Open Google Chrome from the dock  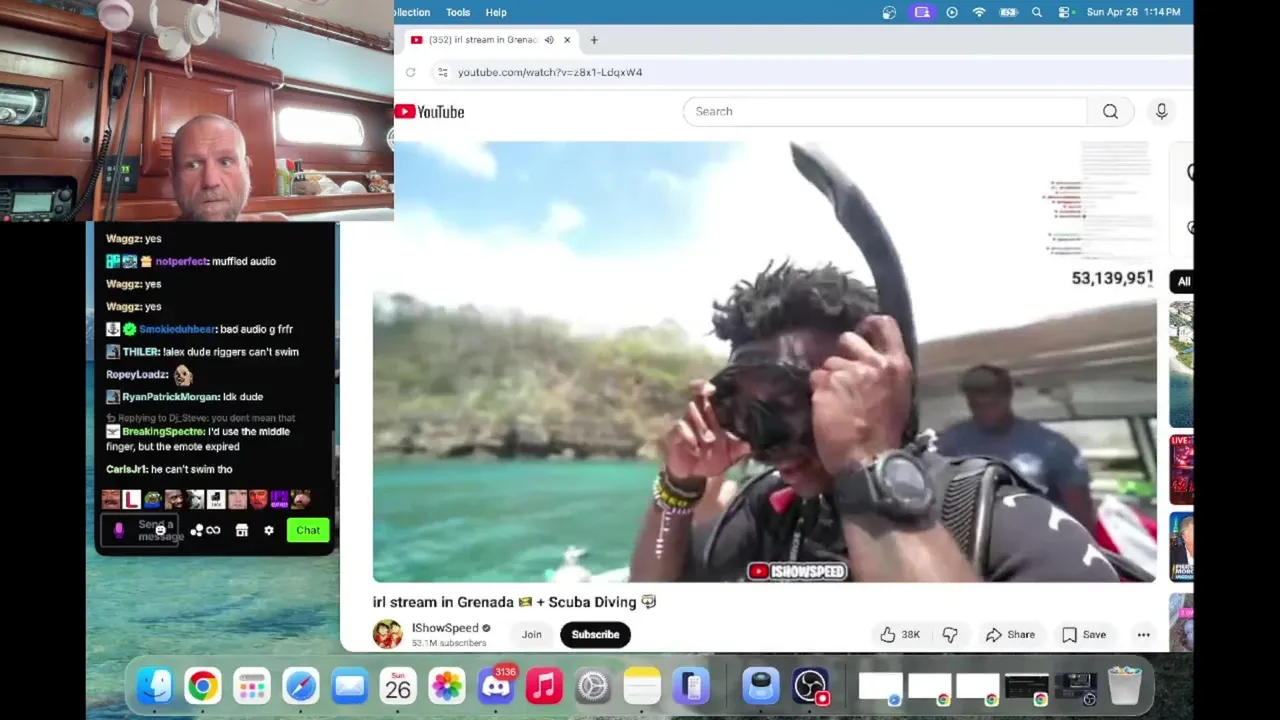click(x=203, y=686)
